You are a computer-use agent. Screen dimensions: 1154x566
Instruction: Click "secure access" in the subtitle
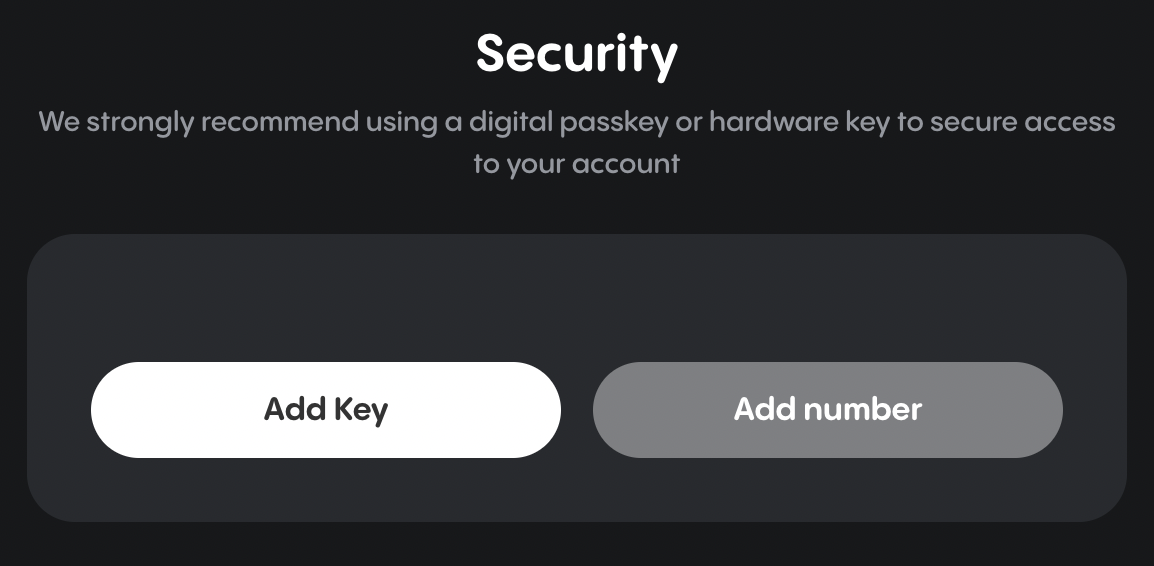(x=1023, y=122)
